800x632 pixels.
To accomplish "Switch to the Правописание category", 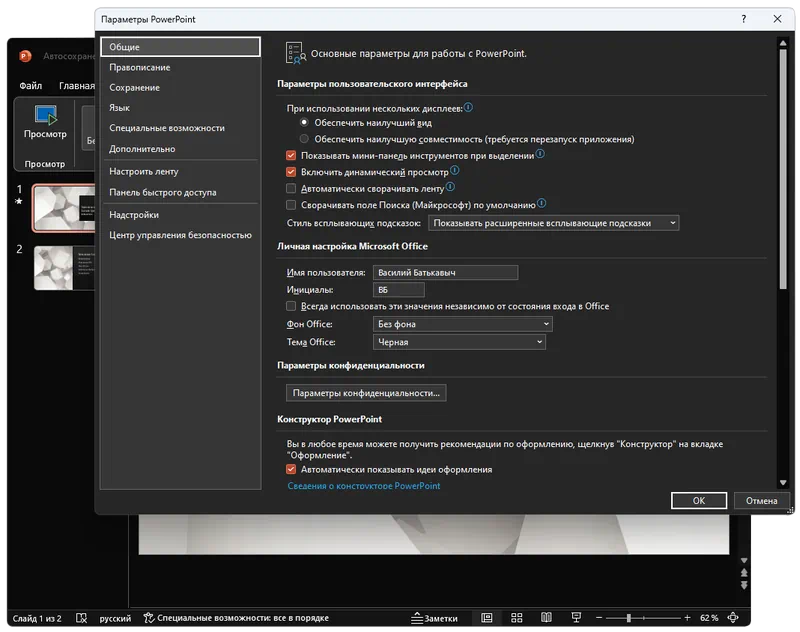I will pyautogui.click(x=140, y=67).
